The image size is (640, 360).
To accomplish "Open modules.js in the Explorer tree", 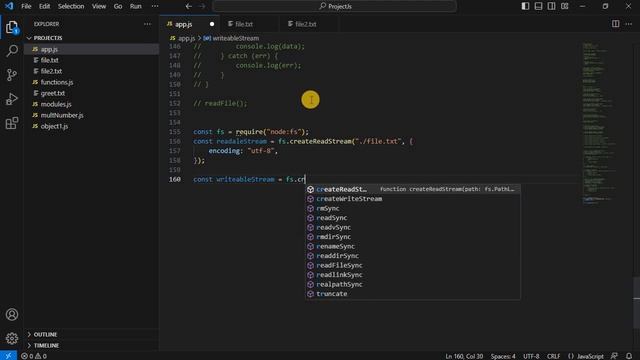I will (91, 104).
